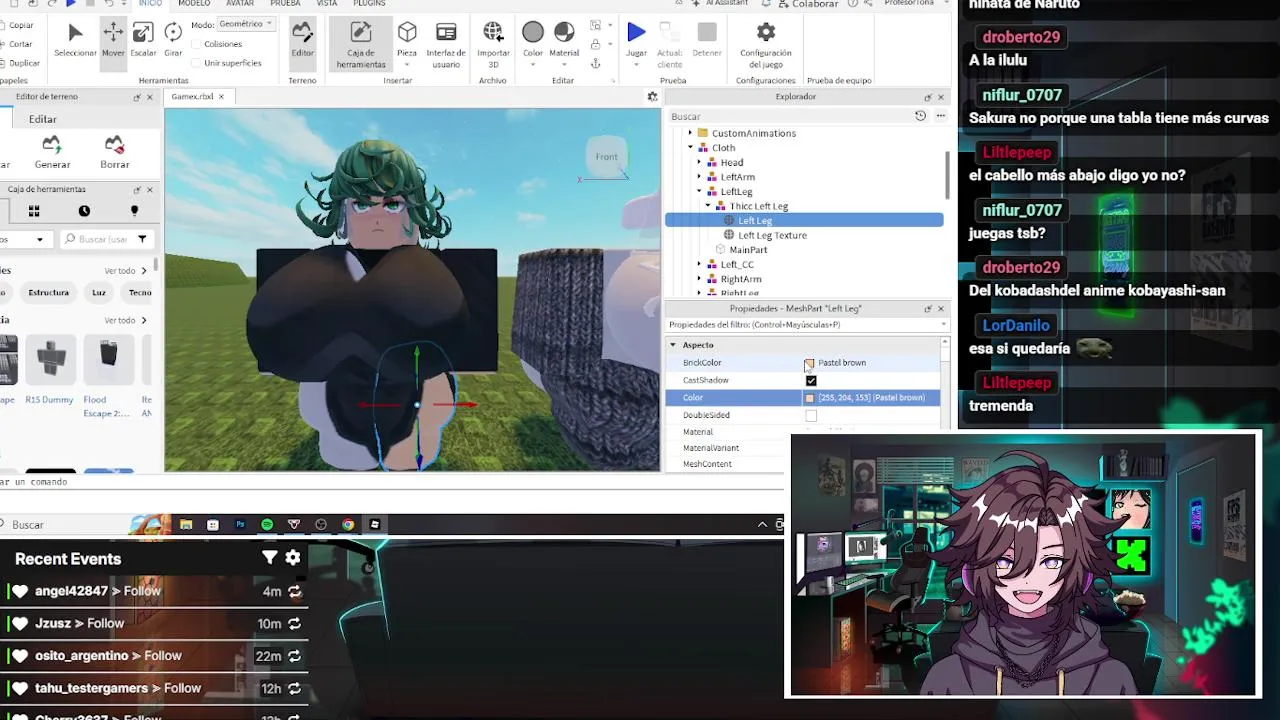Viewport: 1280px width, 720px height.
Task: Collapse the Thicc Left Leg node
Action: pyautogui.click(x=708, y=206)
